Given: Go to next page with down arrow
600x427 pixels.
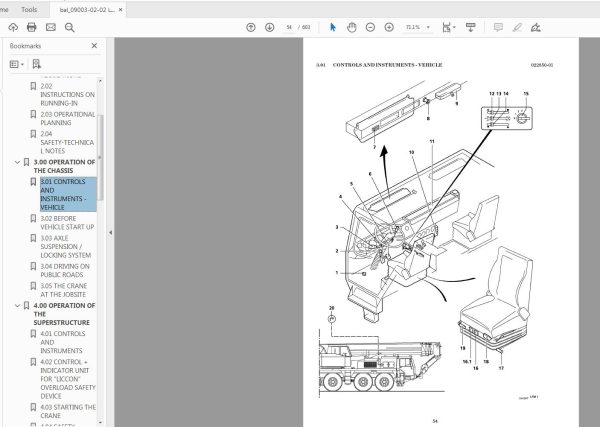Looking at the screenshot, I should click(x=268, y=27).
